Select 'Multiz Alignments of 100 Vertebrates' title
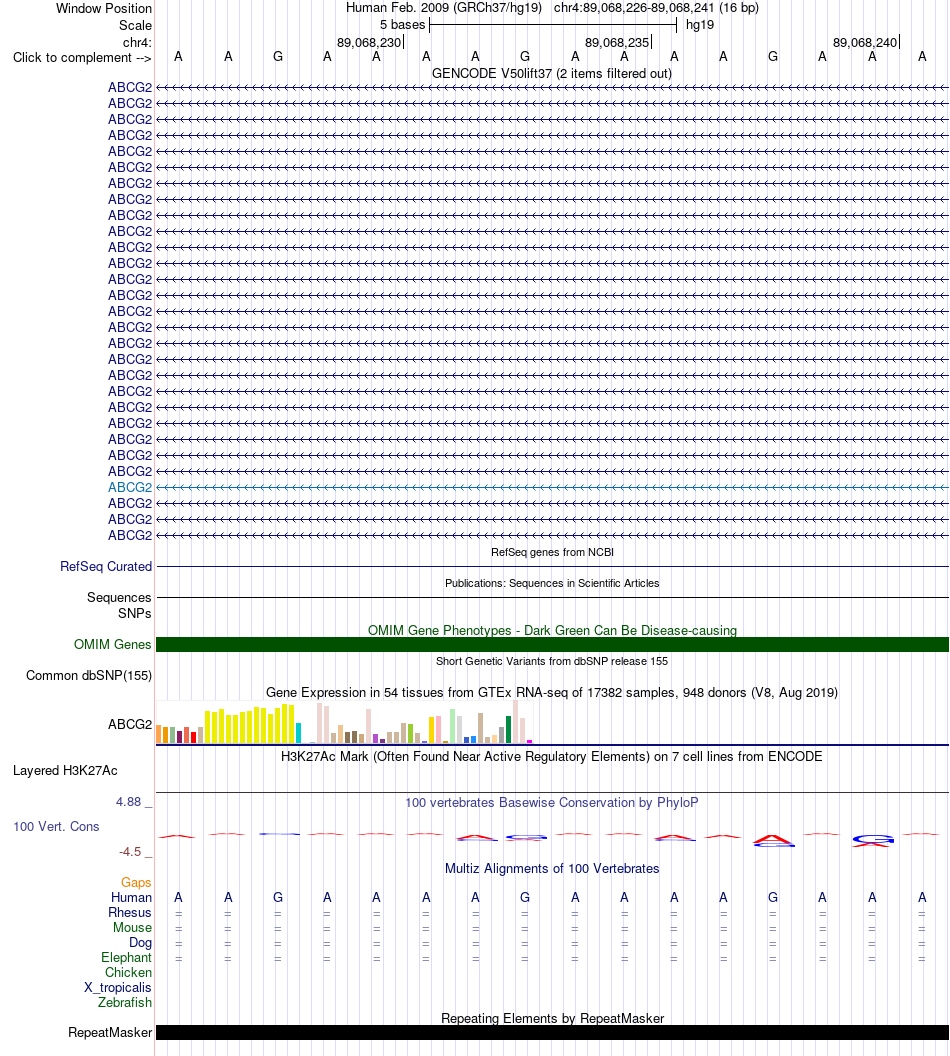 [x=552, y=869]
